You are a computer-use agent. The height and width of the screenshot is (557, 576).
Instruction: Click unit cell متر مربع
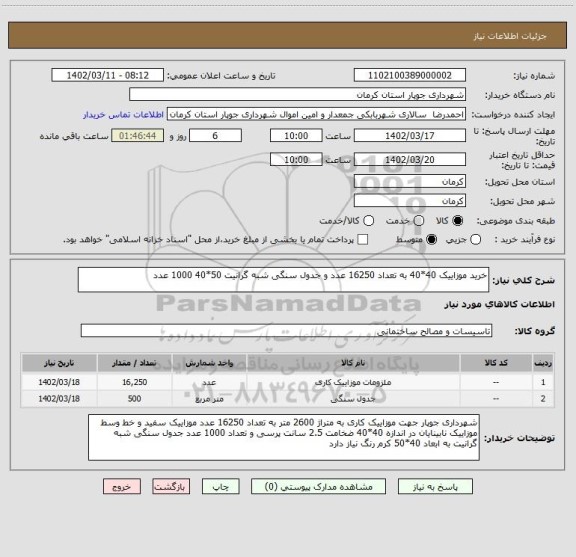[x=209, y=399]
